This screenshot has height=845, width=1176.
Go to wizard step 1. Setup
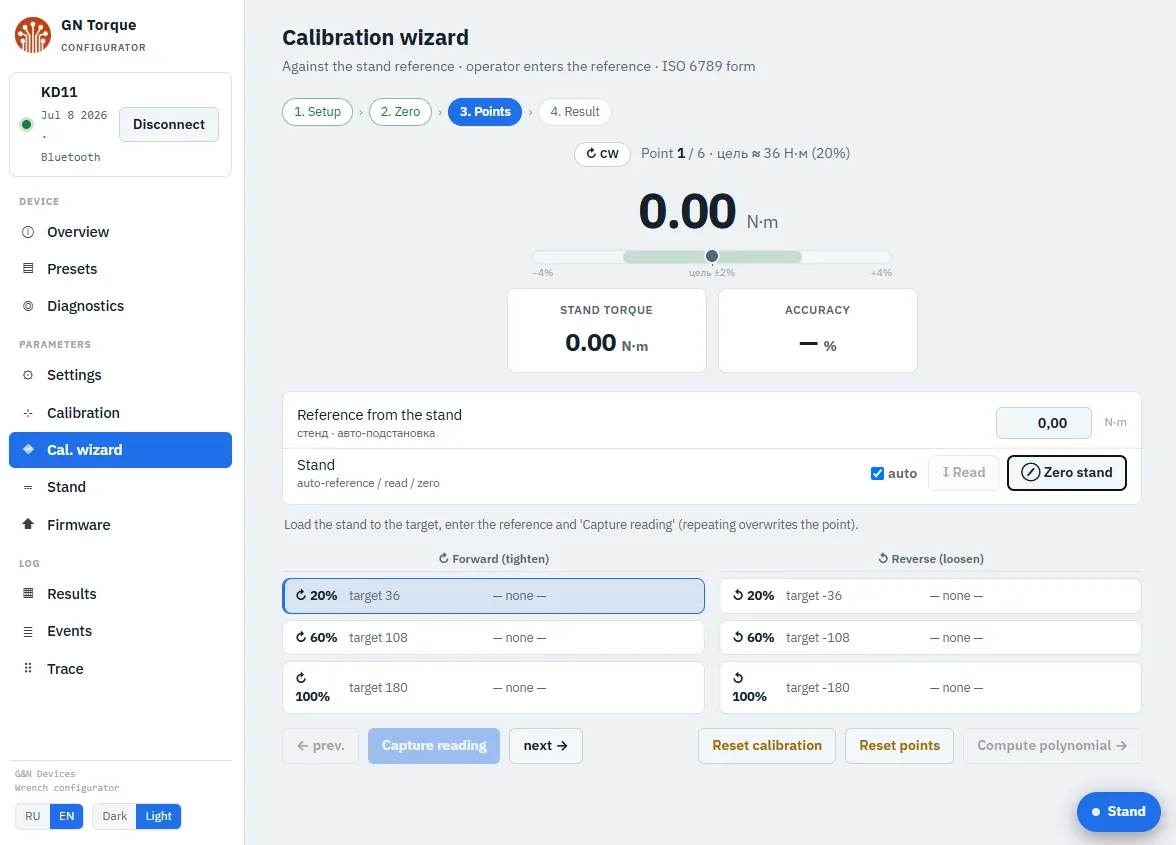tap(317, 112)
